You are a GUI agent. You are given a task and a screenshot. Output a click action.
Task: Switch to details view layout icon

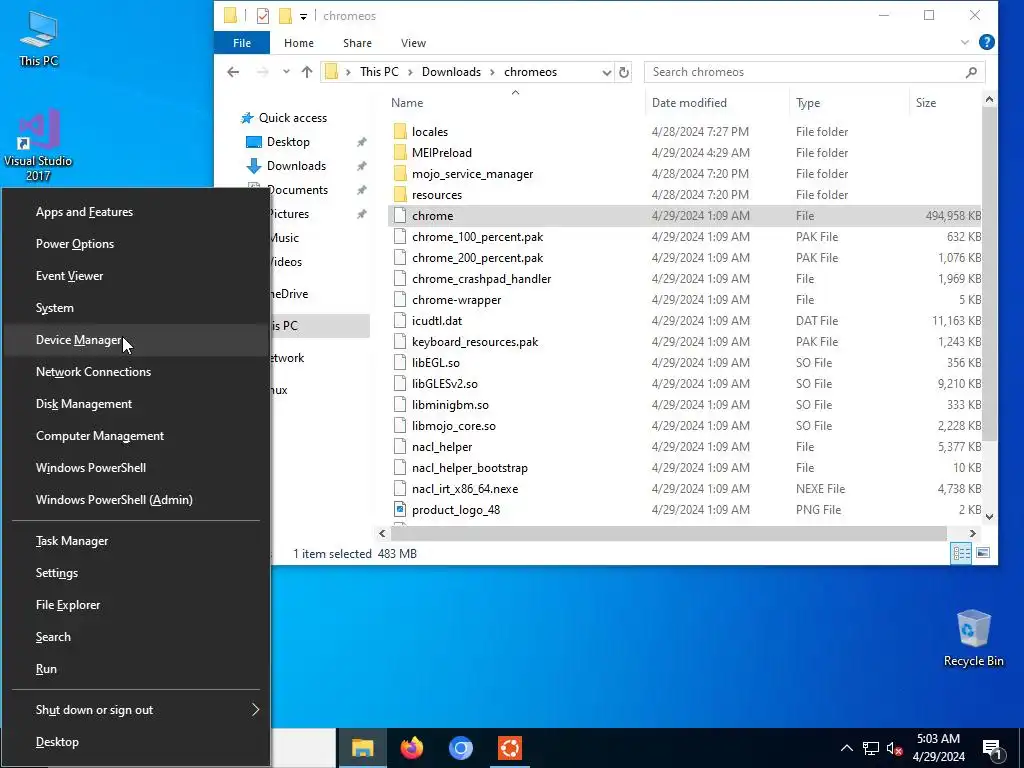(x=961, y=553)
